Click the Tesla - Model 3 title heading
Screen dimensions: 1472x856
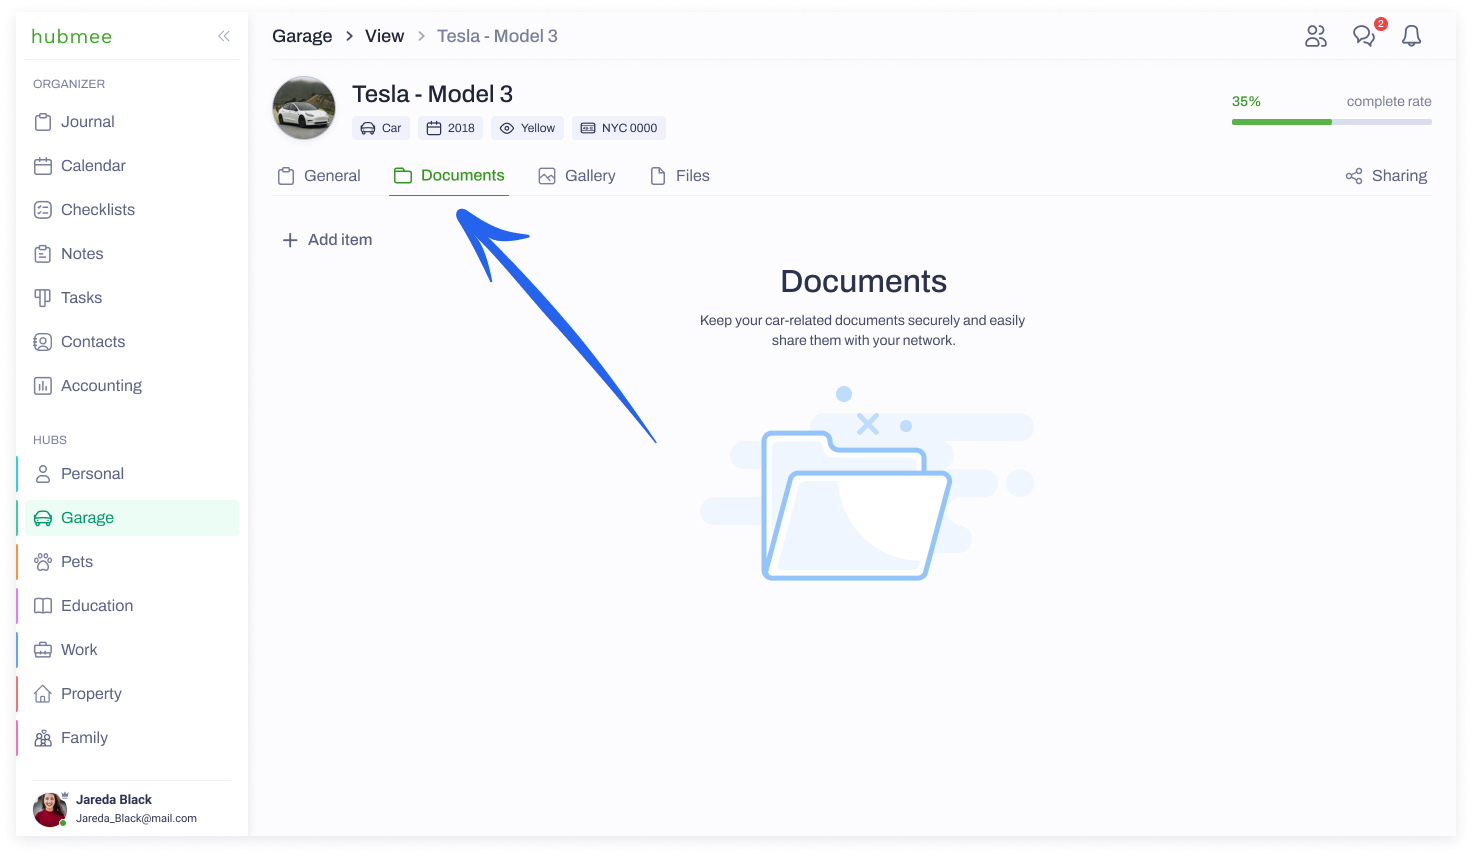click(432, 94)
